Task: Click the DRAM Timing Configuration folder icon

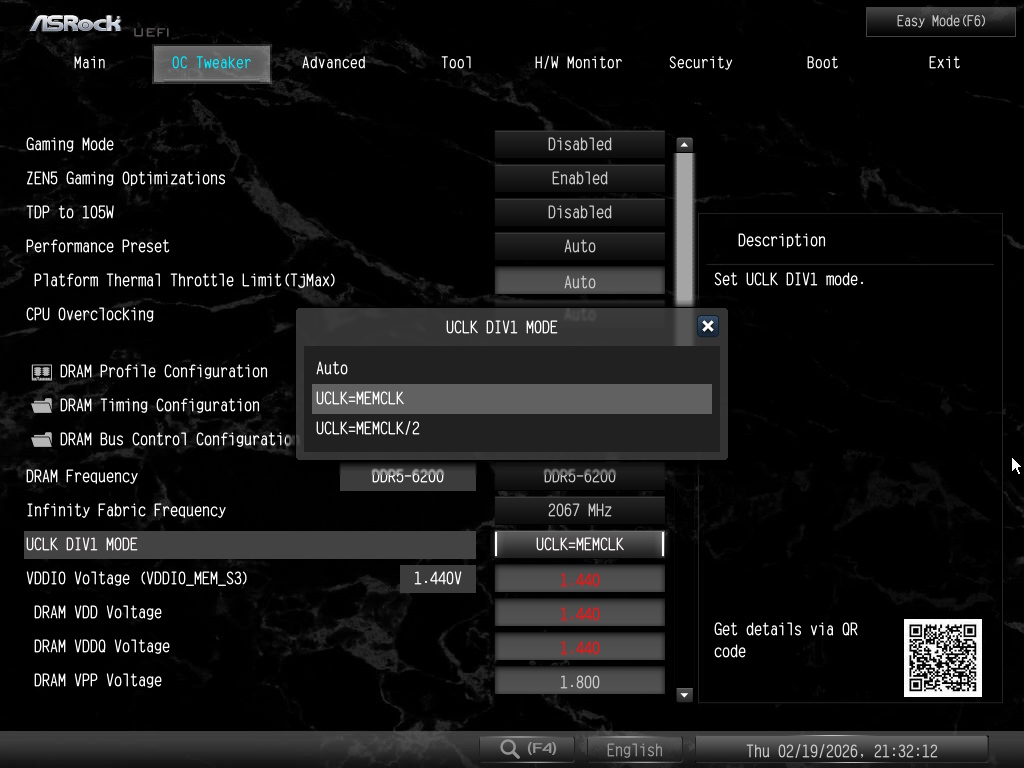Action: point(42,406)
